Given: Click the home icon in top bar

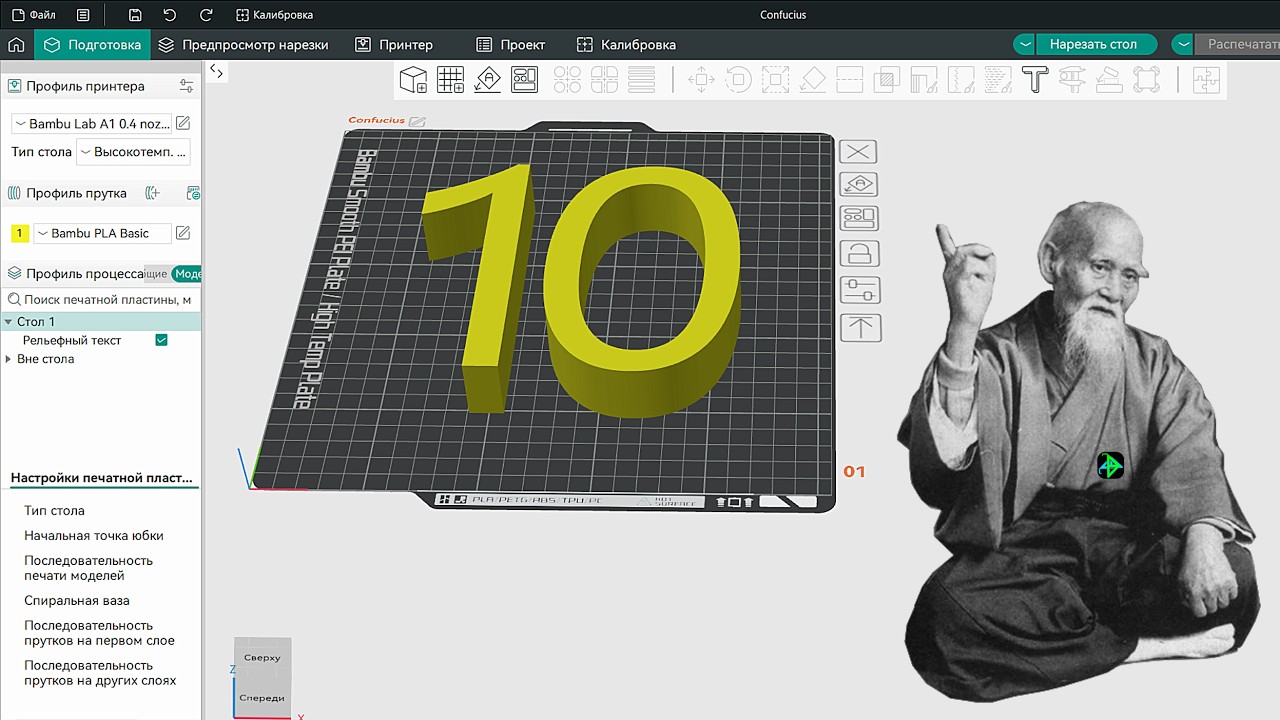Looking at the screenshot, I should tap(16, 45).
